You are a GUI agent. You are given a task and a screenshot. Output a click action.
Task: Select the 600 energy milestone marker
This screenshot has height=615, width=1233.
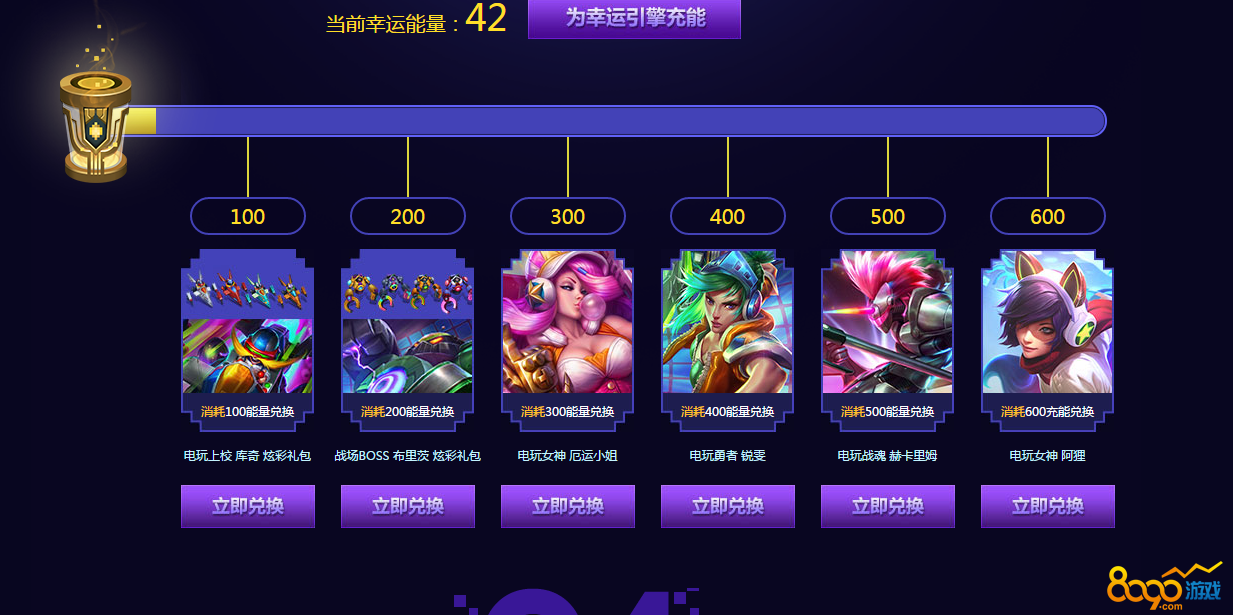[x=1048, y=216]
